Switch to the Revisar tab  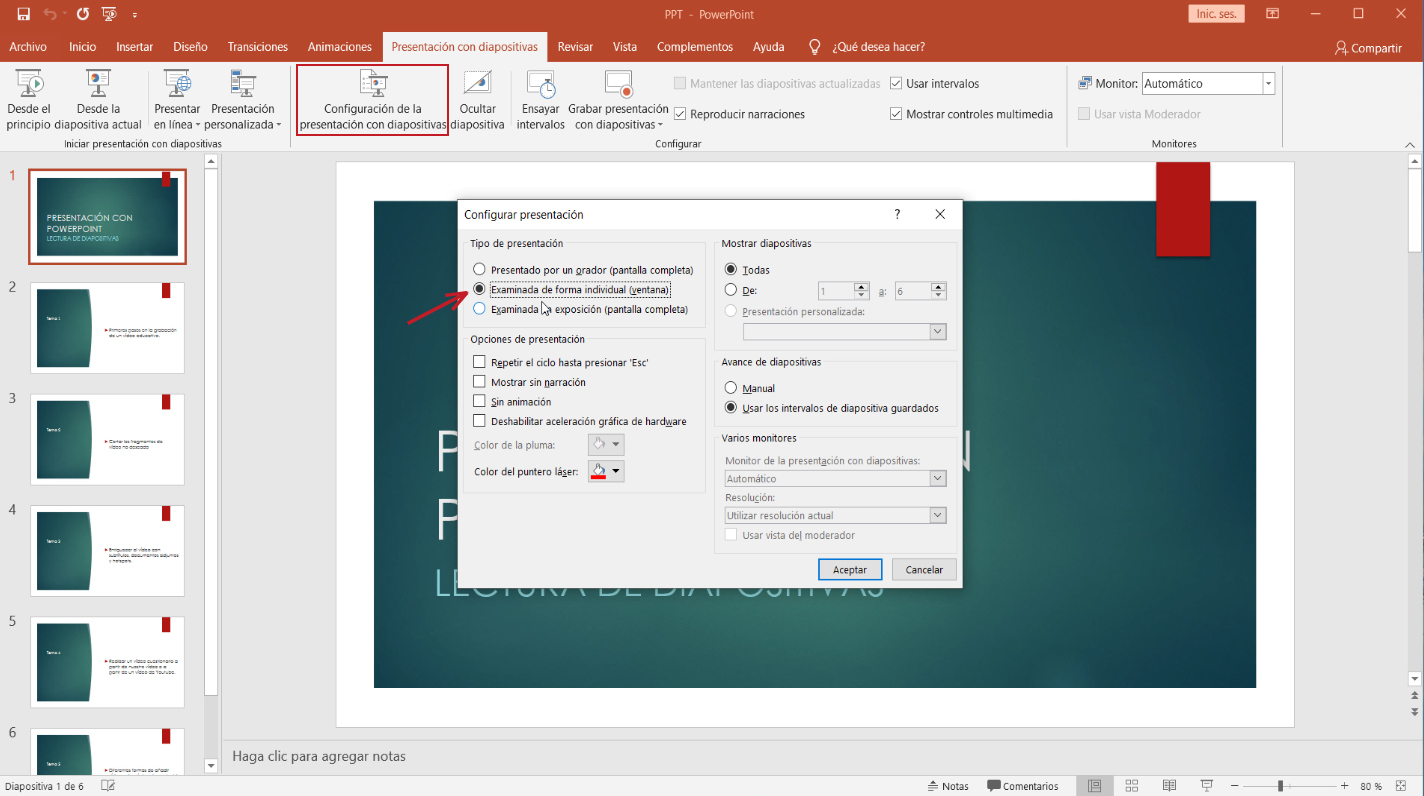[575, 47]
